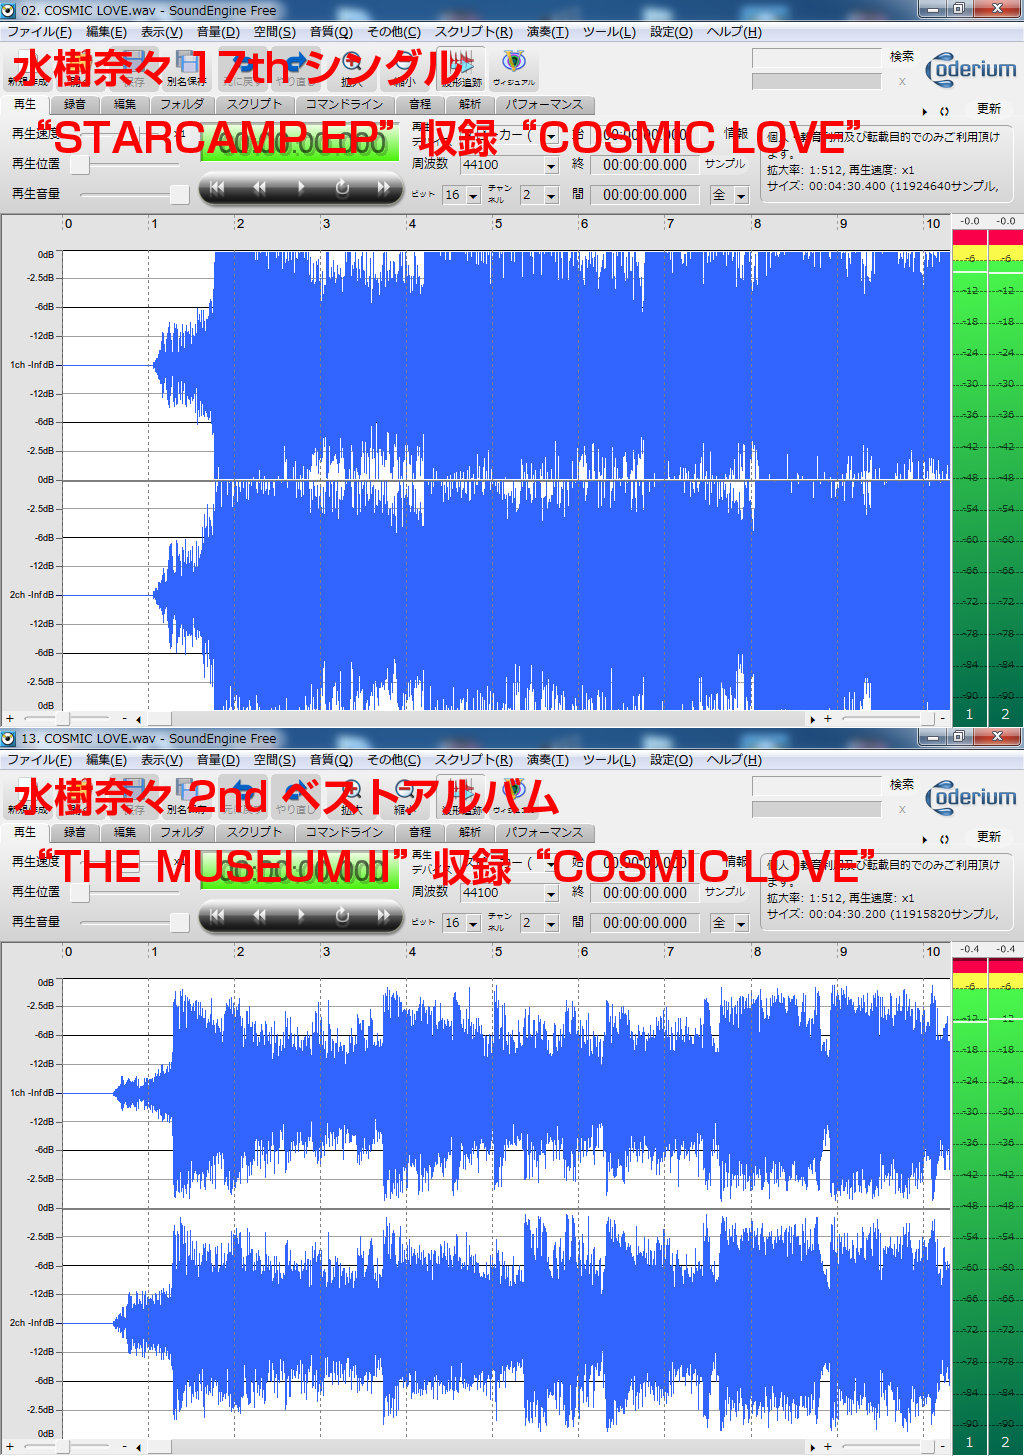Click Coderium logo in 02. COSMIC LOVE window
The height and width of the screenshot is (1456, 1024).
pyautogui.click(x=971, y=70)
